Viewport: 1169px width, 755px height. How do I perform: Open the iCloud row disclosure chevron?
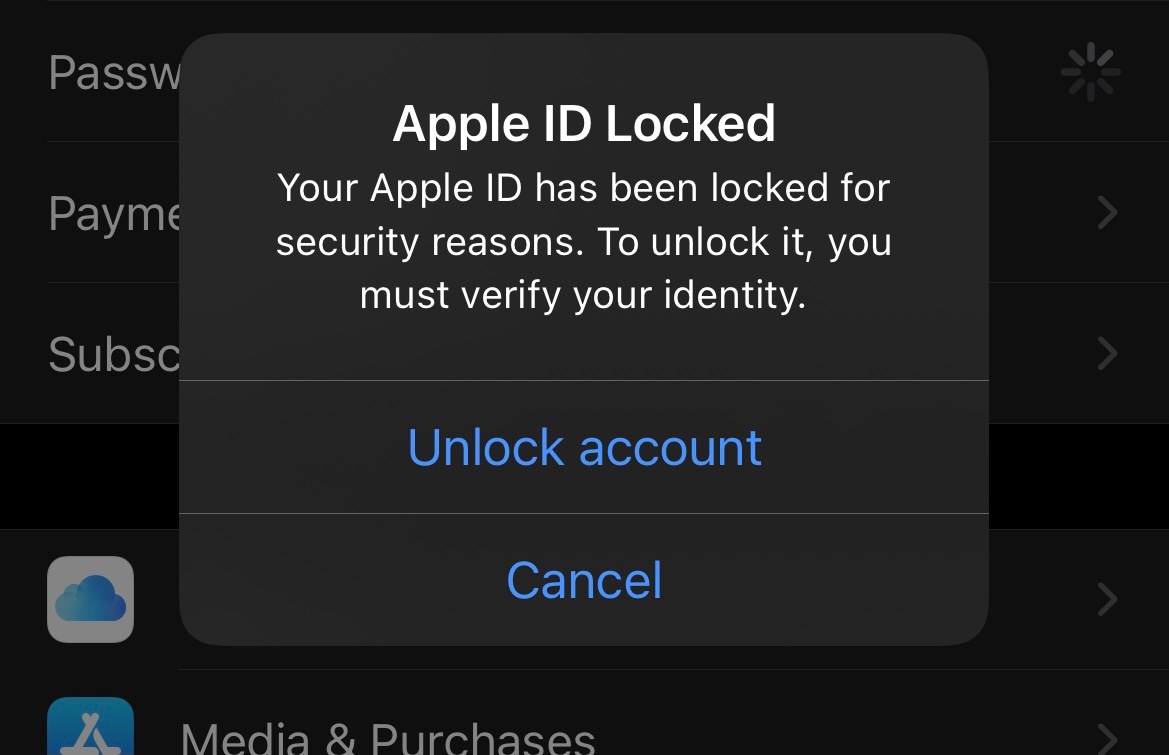coord(1108,599)
